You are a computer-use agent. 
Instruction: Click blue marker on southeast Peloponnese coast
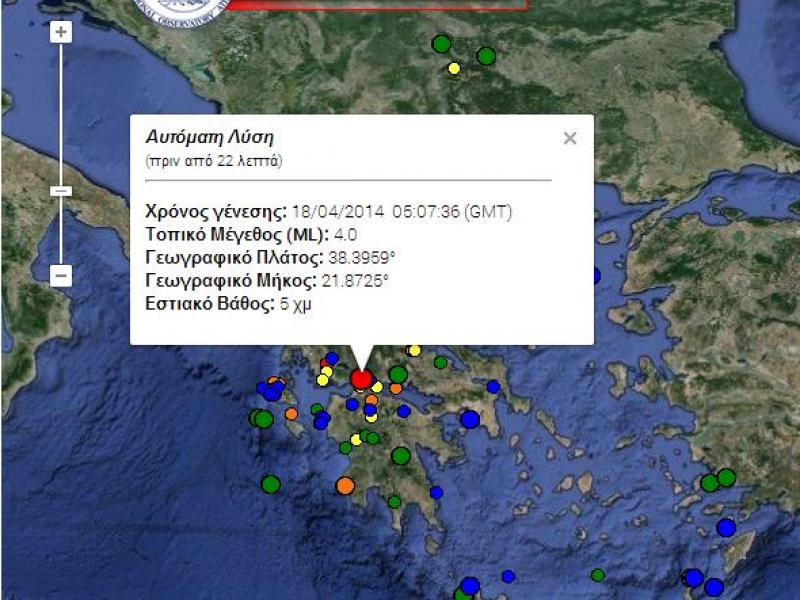coord(436,492)
